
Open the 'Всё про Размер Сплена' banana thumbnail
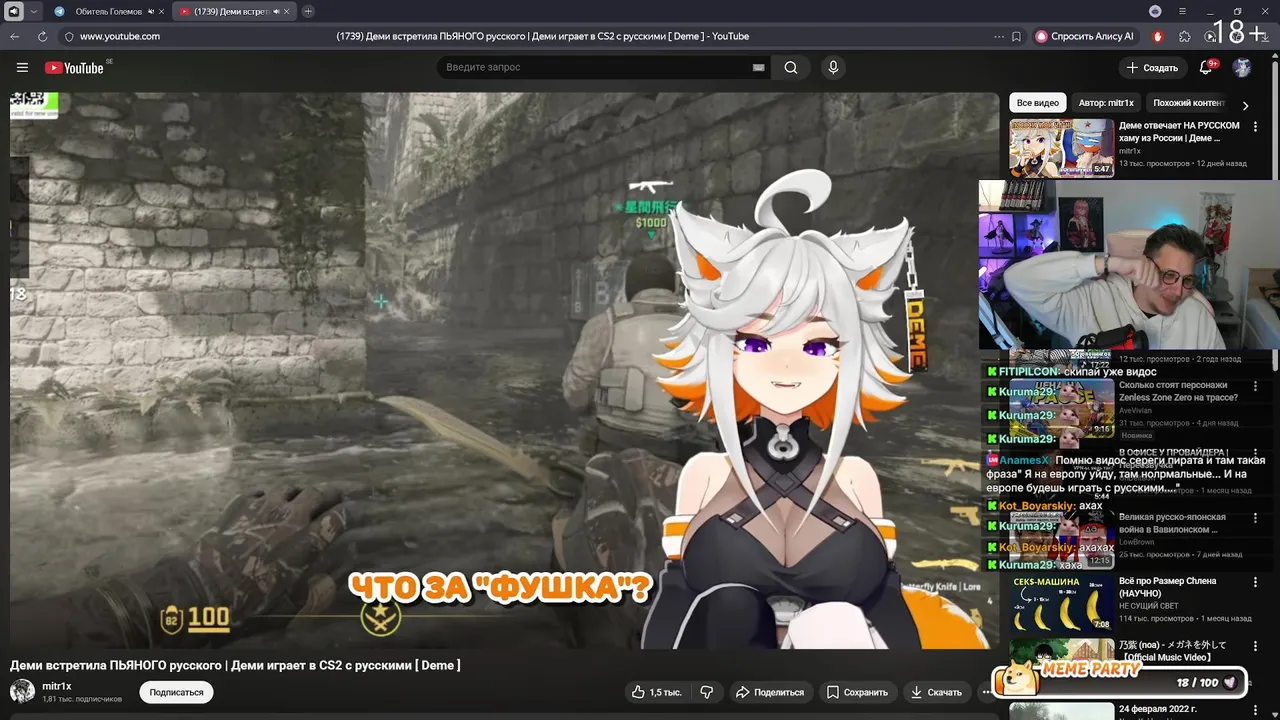tap(1061, 602)
